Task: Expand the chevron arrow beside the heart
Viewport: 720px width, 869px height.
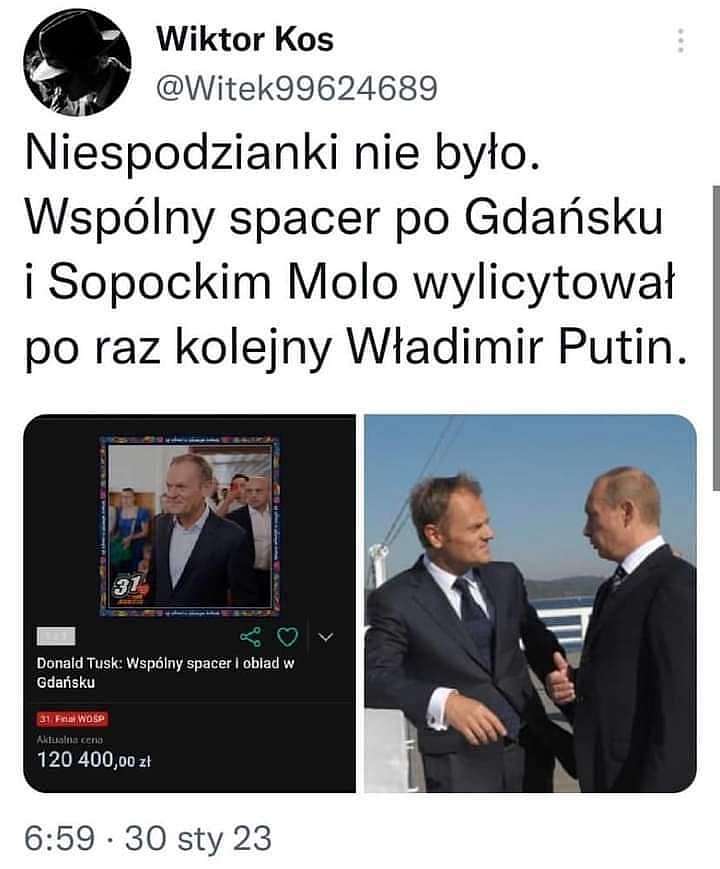Action: click(x=326, y=637)
